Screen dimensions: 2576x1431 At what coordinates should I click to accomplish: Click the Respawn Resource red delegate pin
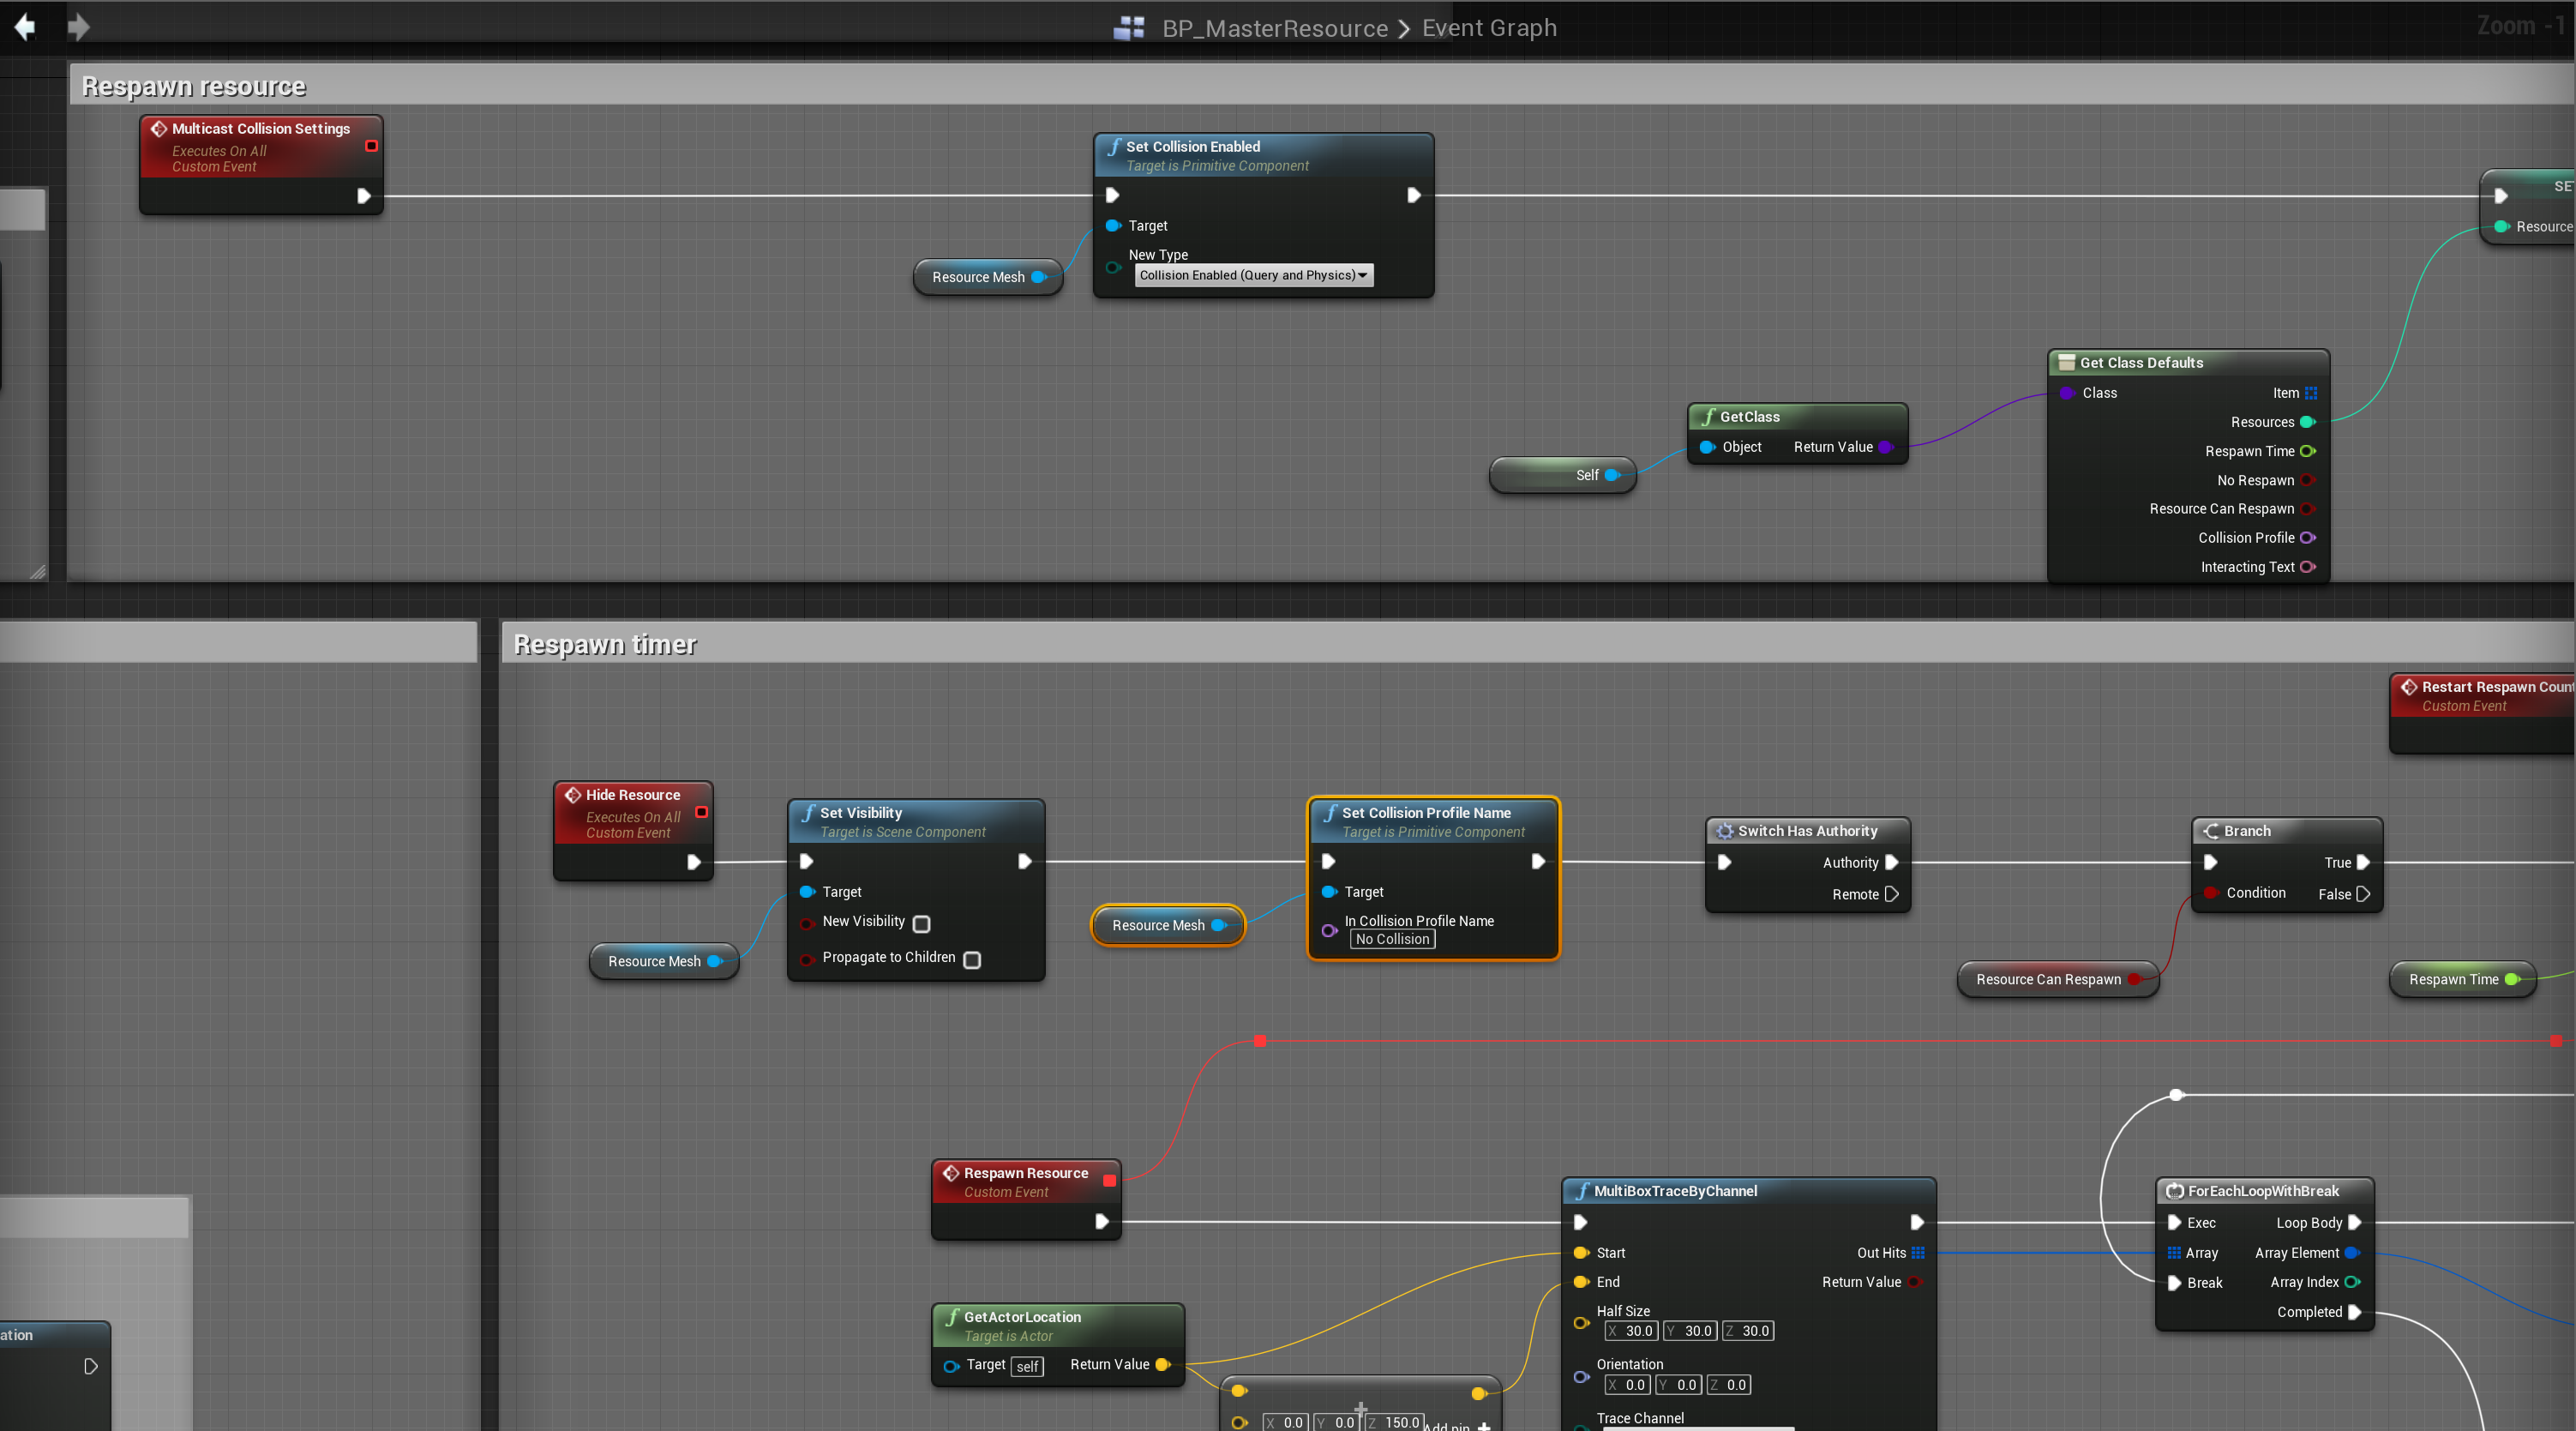pyautogui.click(x=1109, y=1180)
